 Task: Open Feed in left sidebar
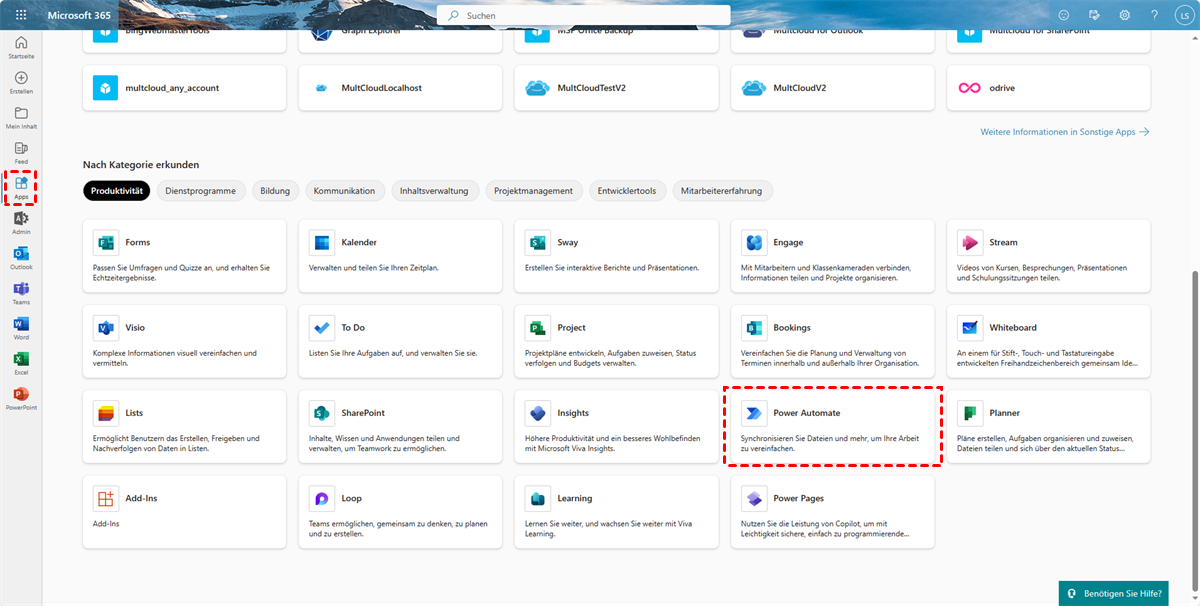click(x=21, y=152)
